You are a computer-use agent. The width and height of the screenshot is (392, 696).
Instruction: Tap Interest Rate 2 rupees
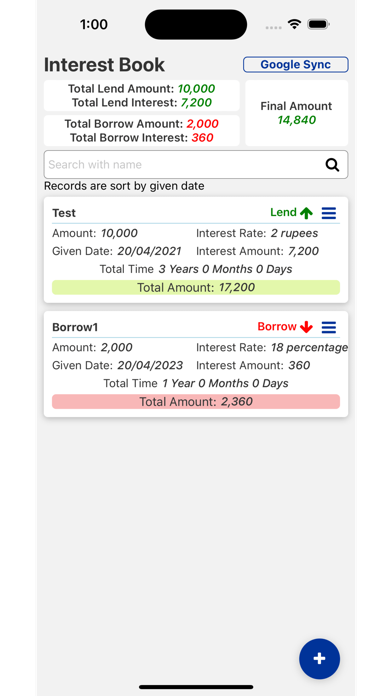pos(257,233)
